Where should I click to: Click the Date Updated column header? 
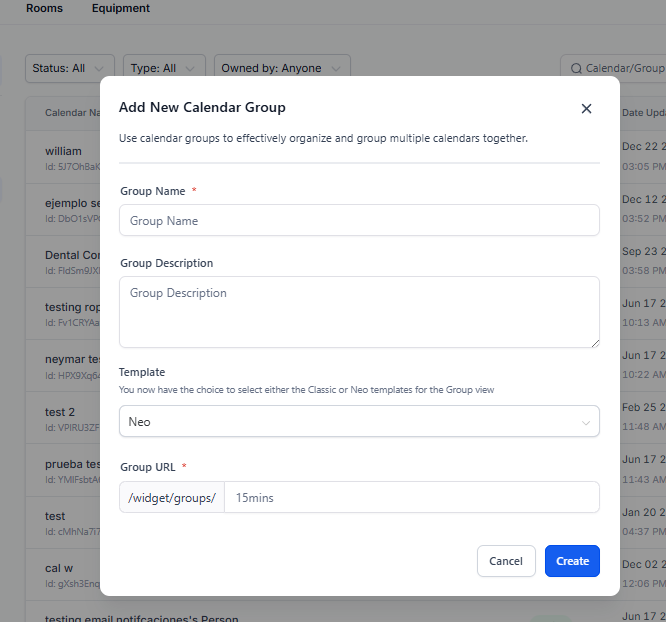642,113
